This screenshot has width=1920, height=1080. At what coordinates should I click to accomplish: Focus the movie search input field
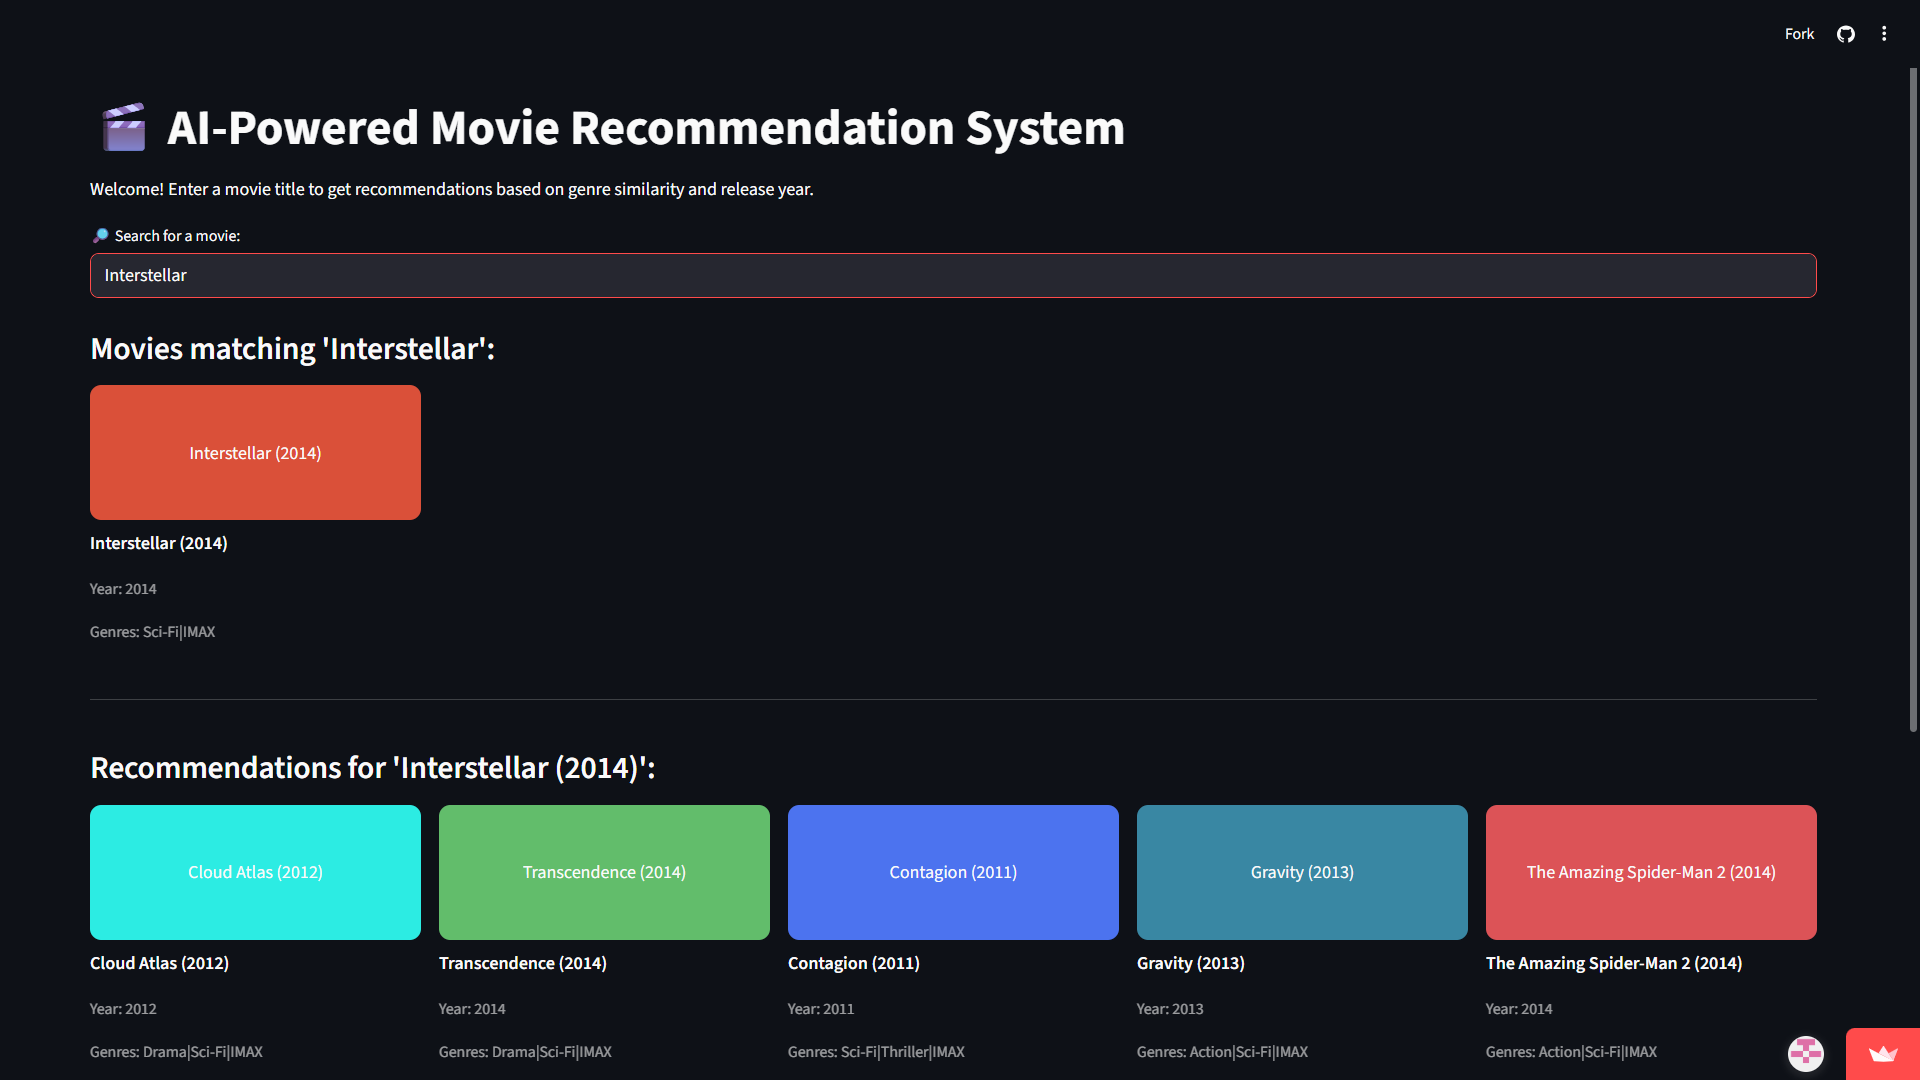point(952,275)
